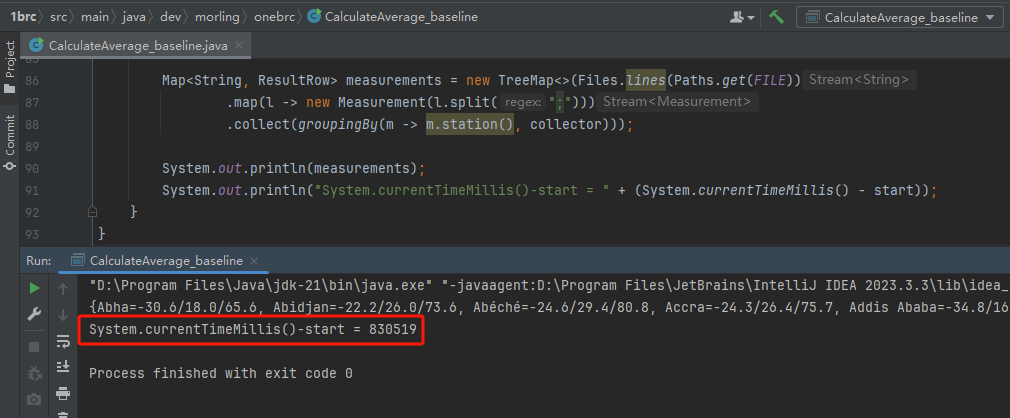The height and width of the screenshot is (418, 1010).
Task: Collapse the method fold marker at line 92
Action: pyautogui.click(x=93, y=211)
